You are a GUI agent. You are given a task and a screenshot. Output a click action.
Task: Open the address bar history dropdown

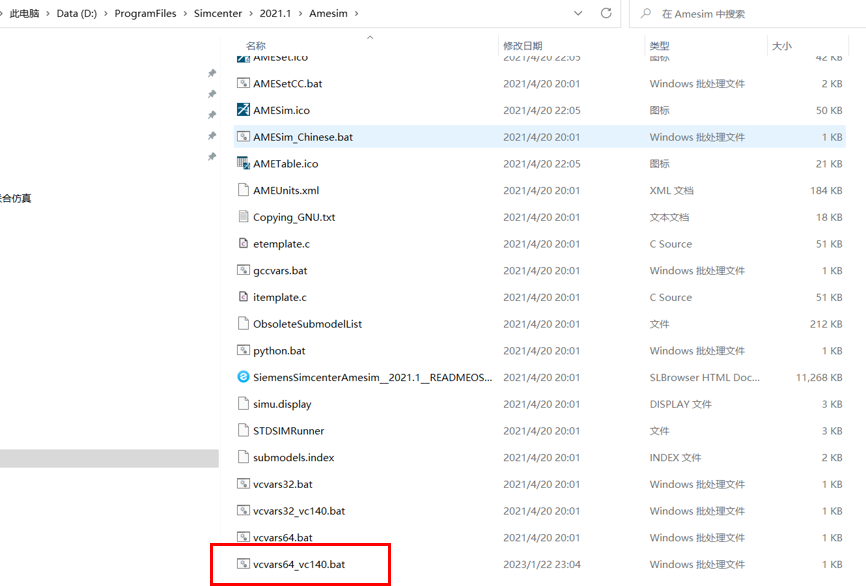tap(578, 13)
